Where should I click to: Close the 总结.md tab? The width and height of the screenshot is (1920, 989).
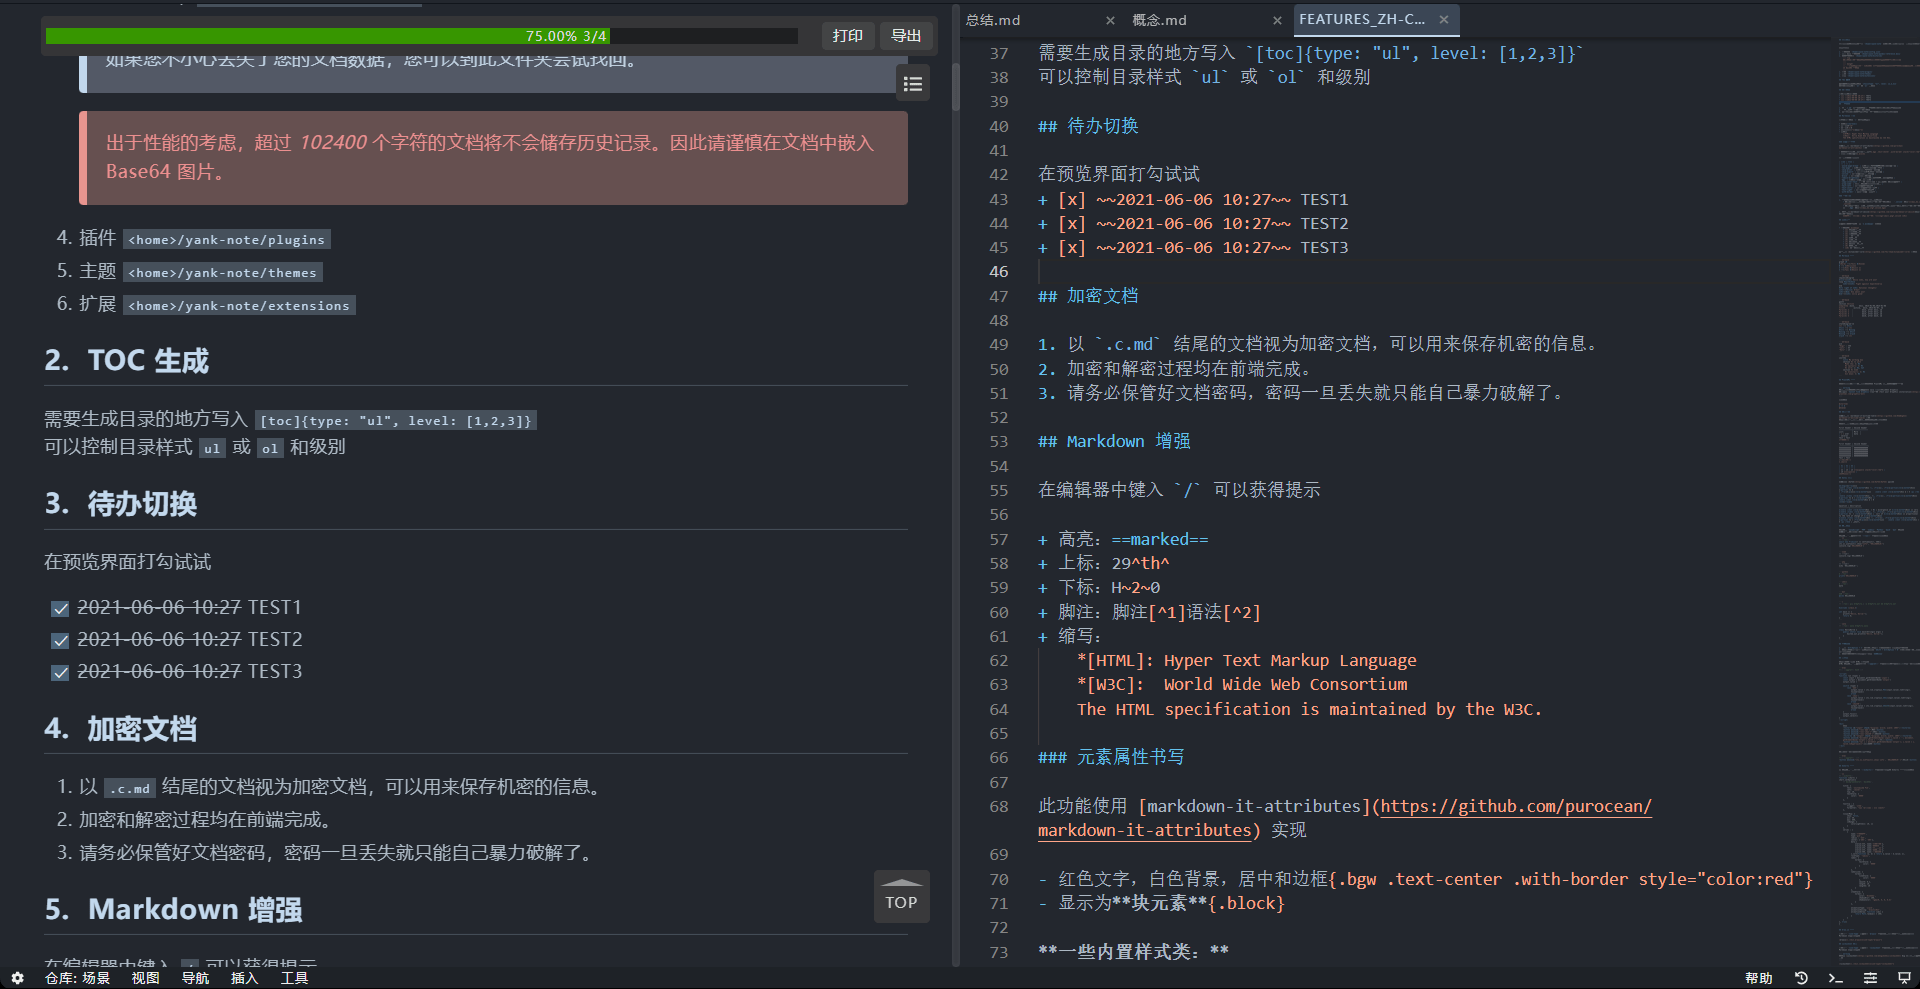pos(1110,20)
